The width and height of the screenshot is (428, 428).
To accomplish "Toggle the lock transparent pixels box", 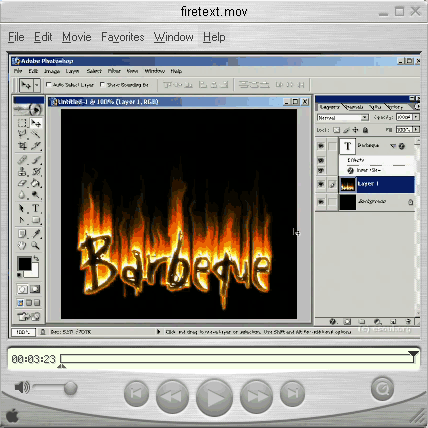I will pos(337,130).
